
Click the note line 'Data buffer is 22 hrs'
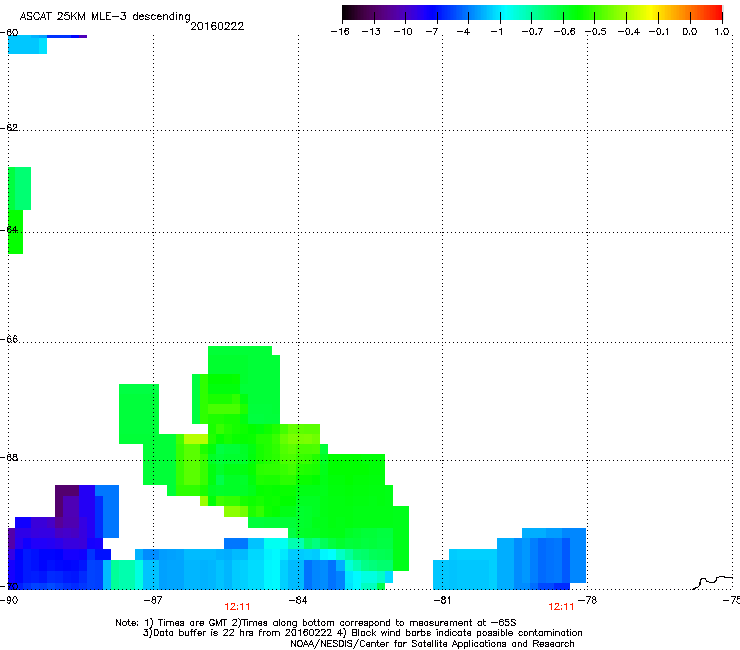362,633
